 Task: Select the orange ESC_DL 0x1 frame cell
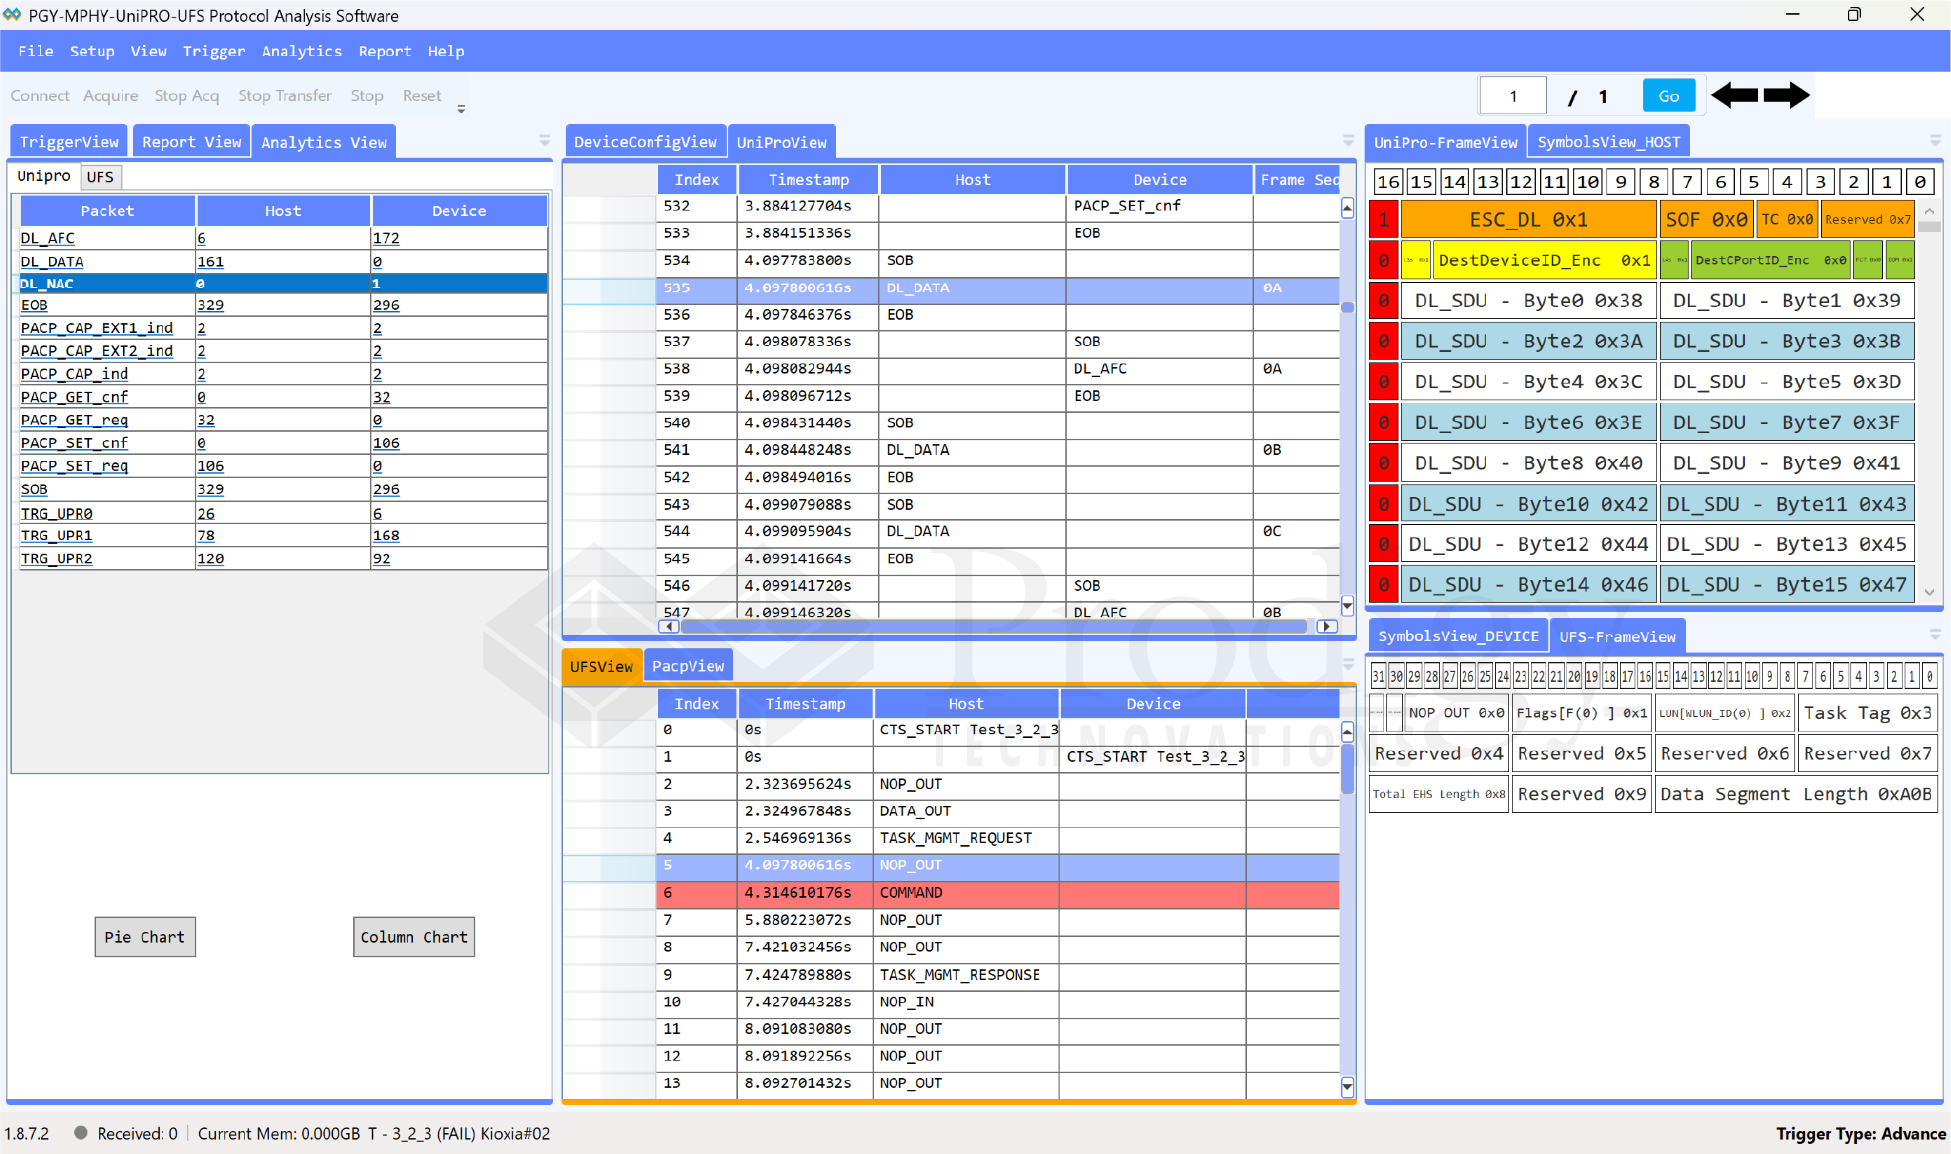pyautogui.click(x=1527, y=220)
